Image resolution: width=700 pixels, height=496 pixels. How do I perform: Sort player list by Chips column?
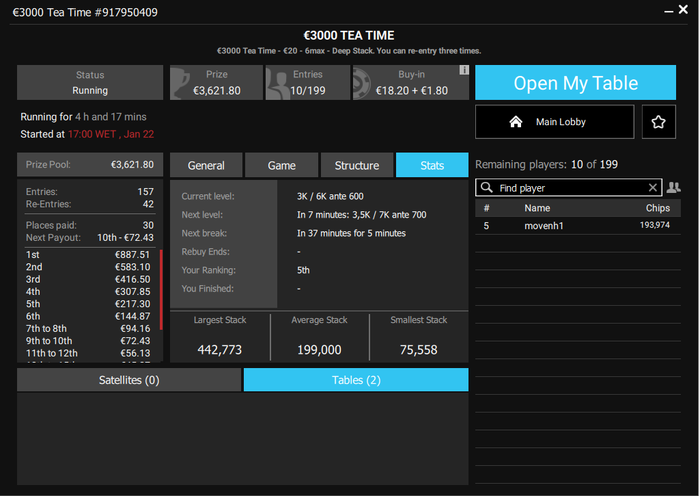tap(658, 208)
